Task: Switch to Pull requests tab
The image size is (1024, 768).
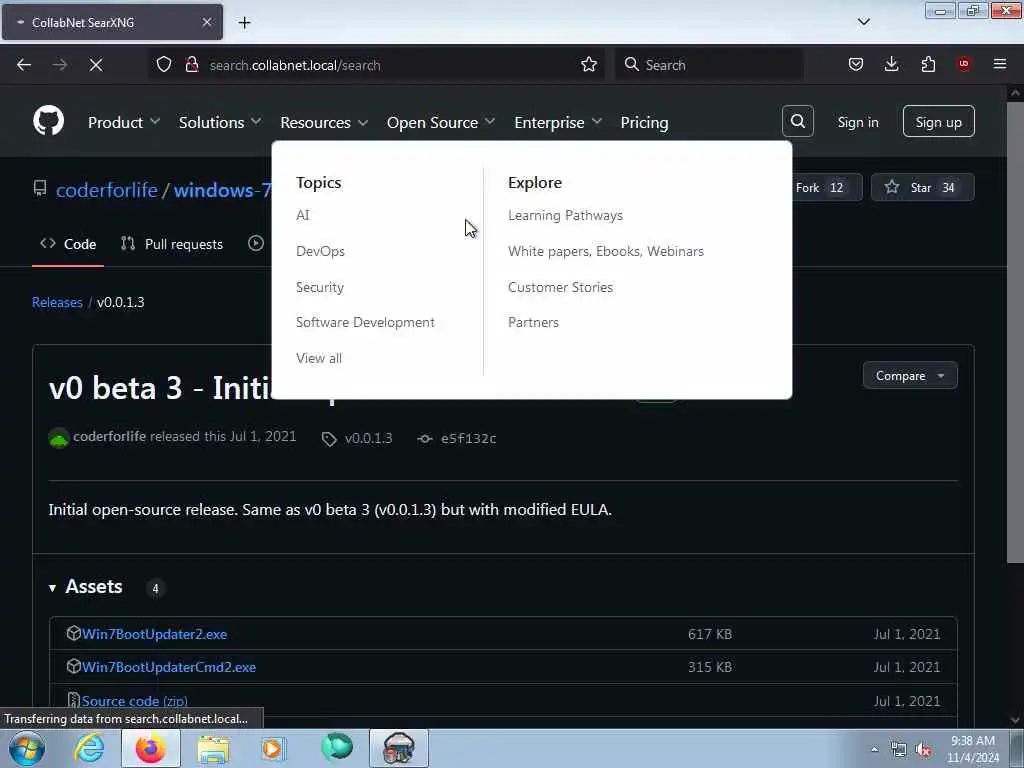Action: point(172,244)
